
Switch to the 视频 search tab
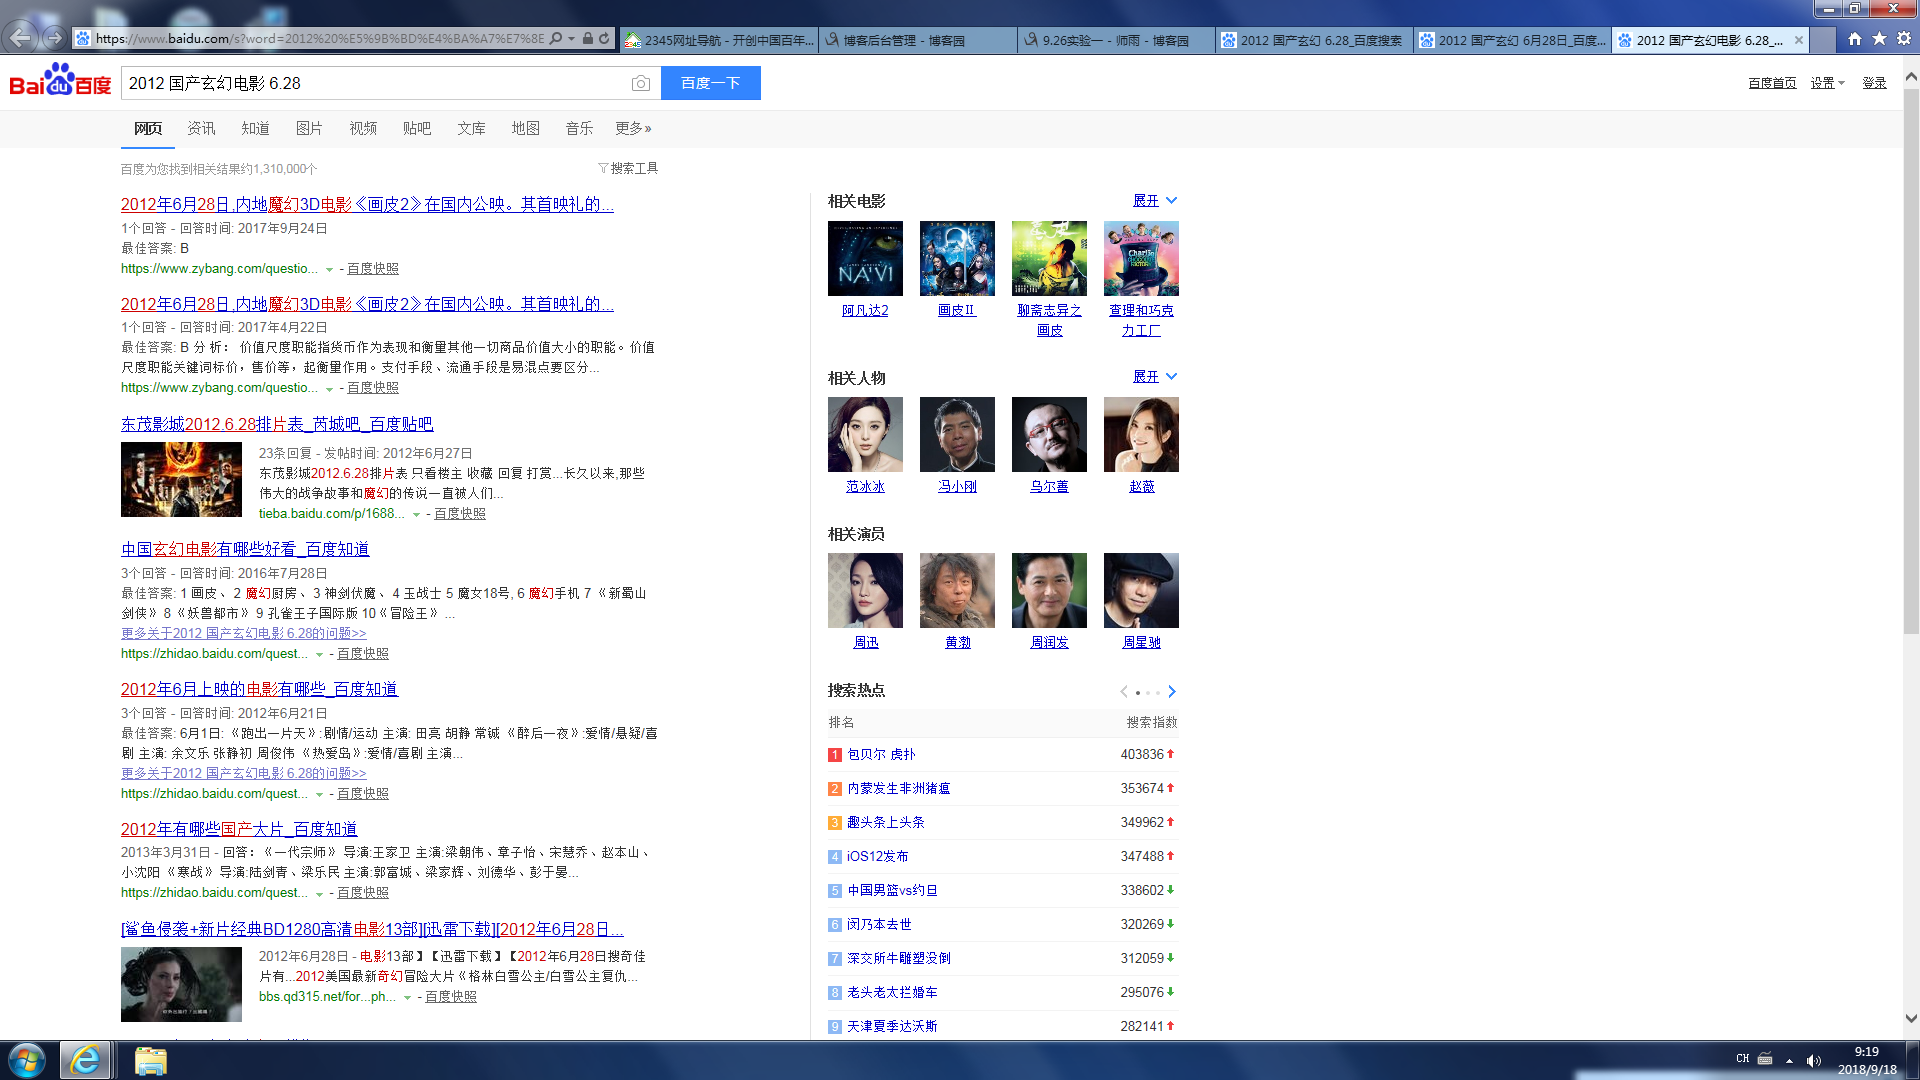pos(363,128)
